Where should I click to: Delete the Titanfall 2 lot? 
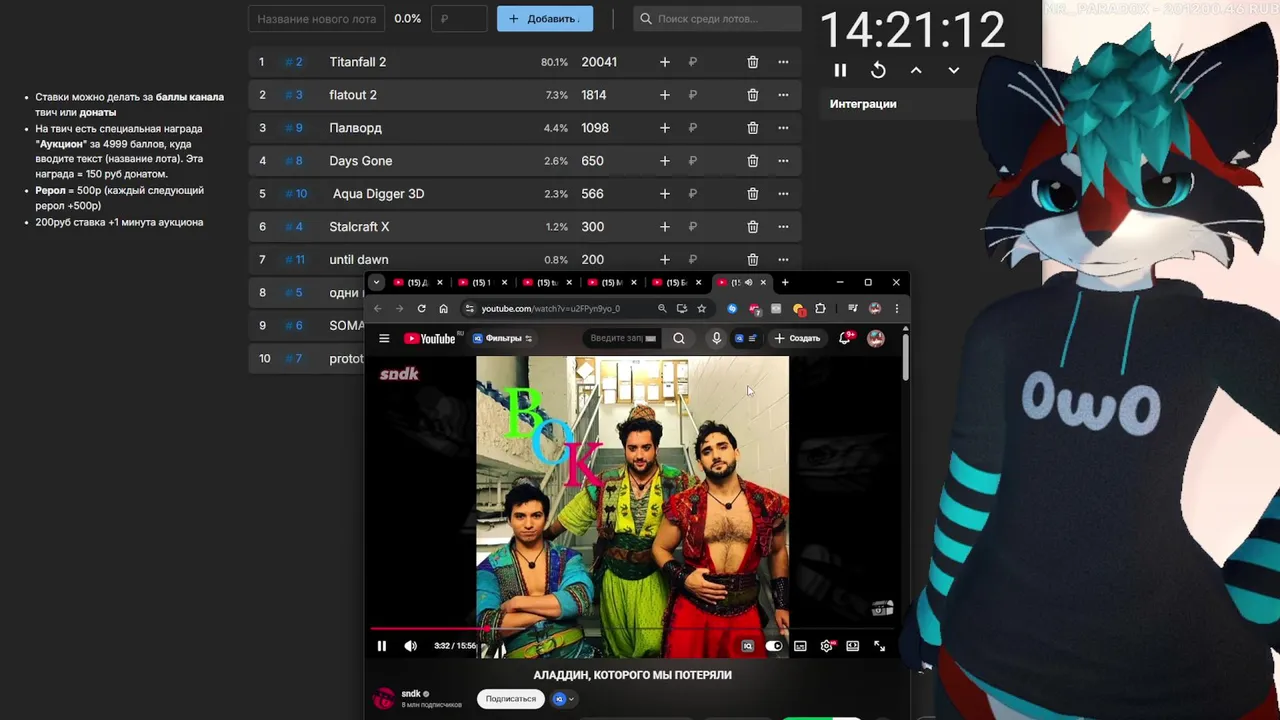[x=753, y=62]
